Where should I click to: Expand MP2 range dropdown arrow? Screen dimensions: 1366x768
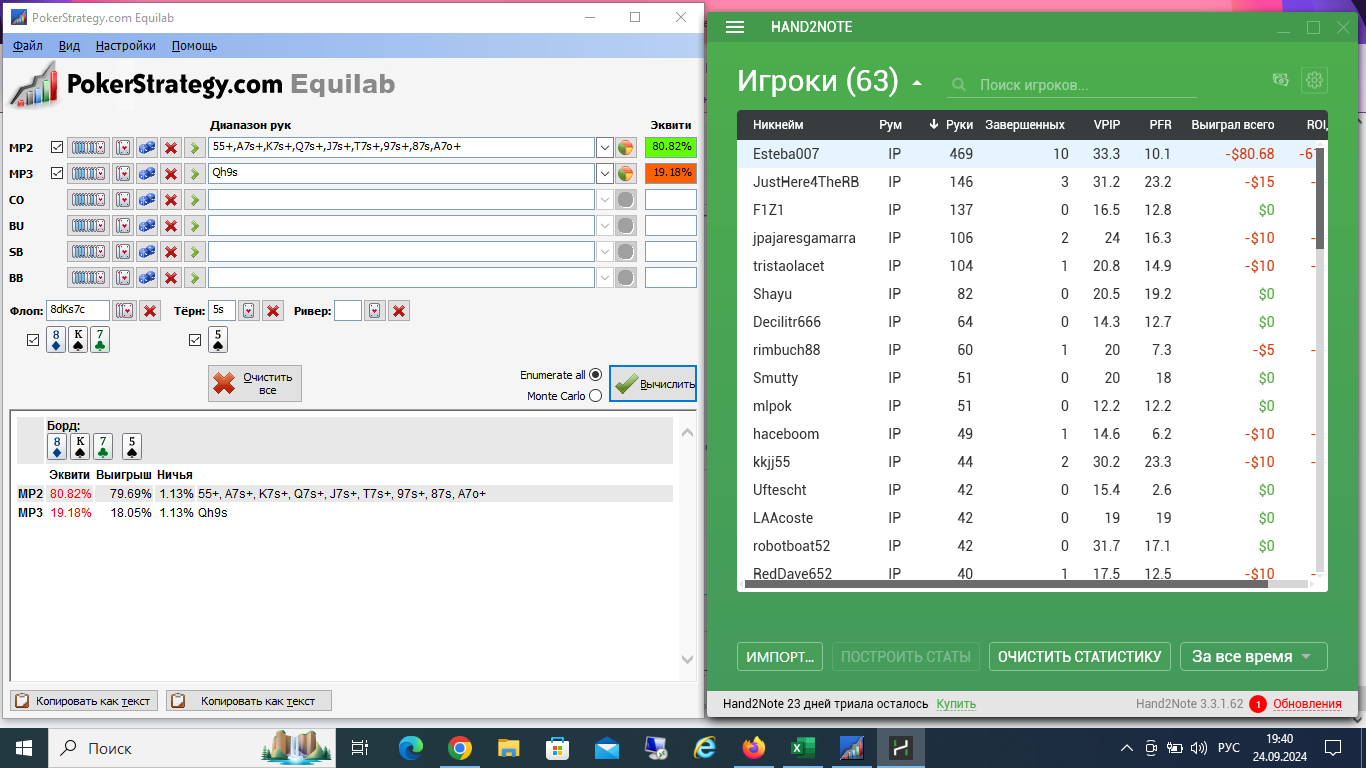click(x=605, y=147)
